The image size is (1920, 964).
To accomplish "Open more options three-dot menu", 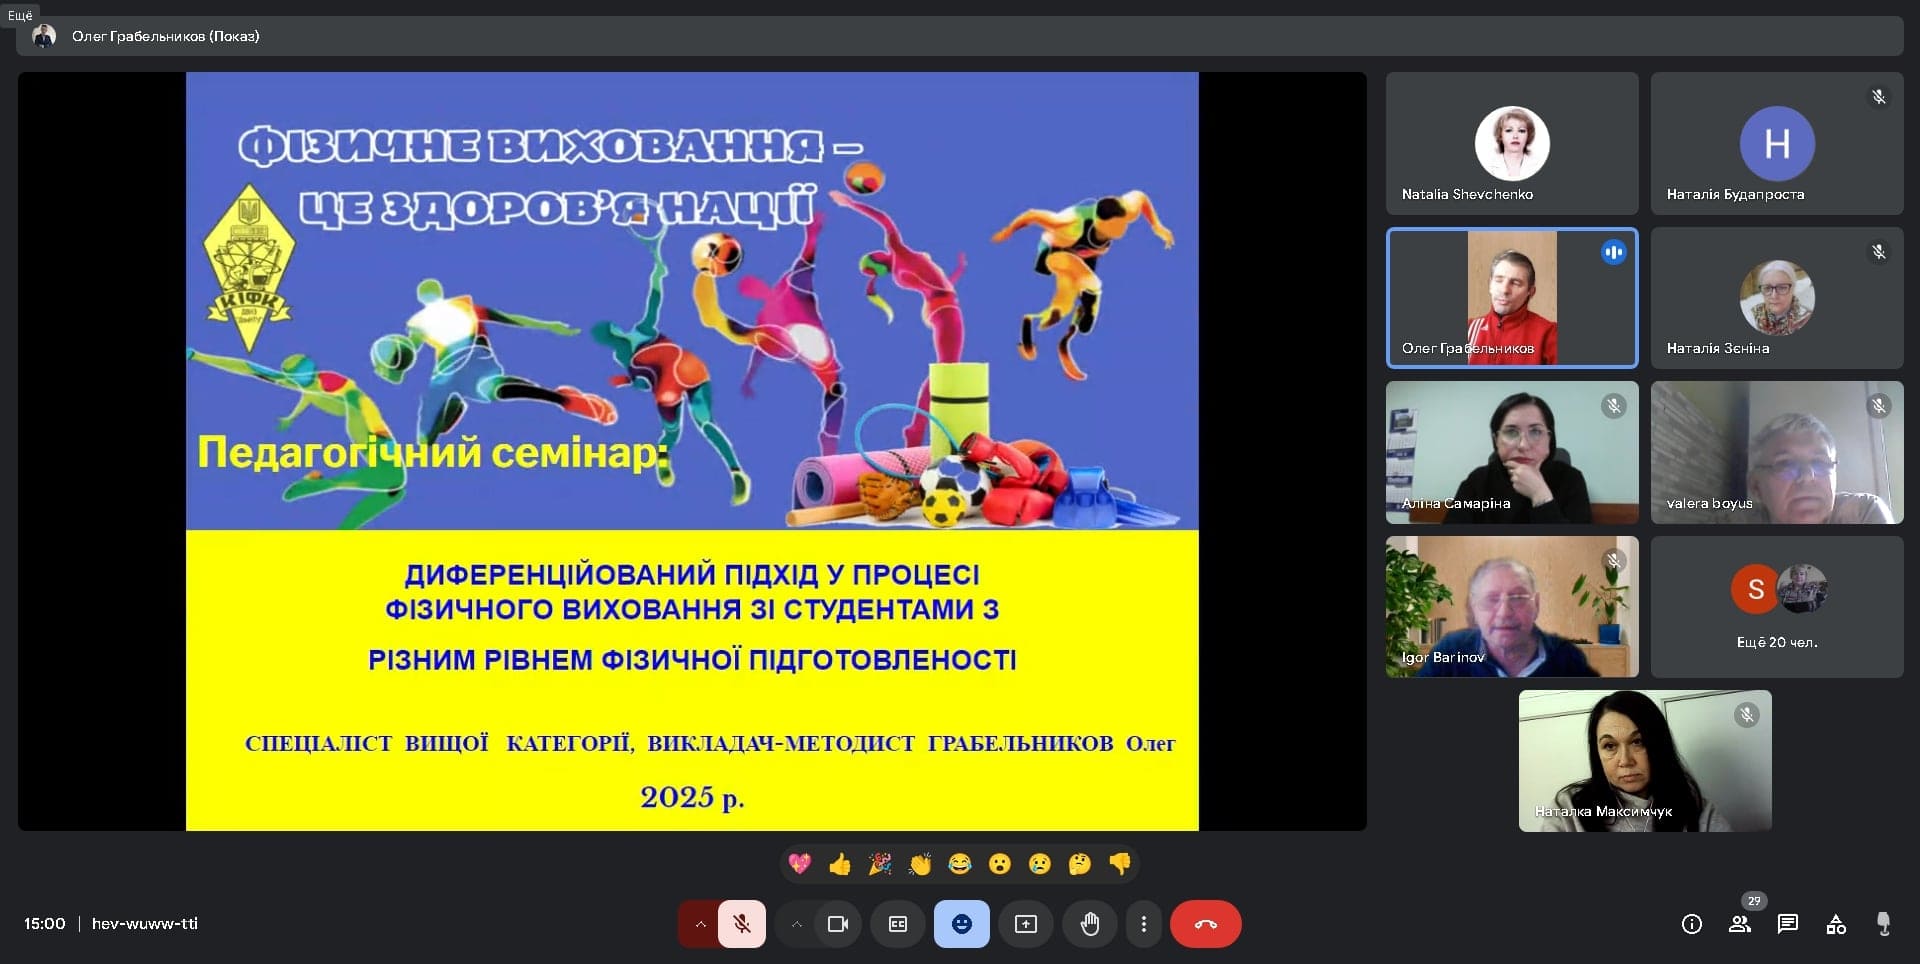I will tap(1144, 924).
